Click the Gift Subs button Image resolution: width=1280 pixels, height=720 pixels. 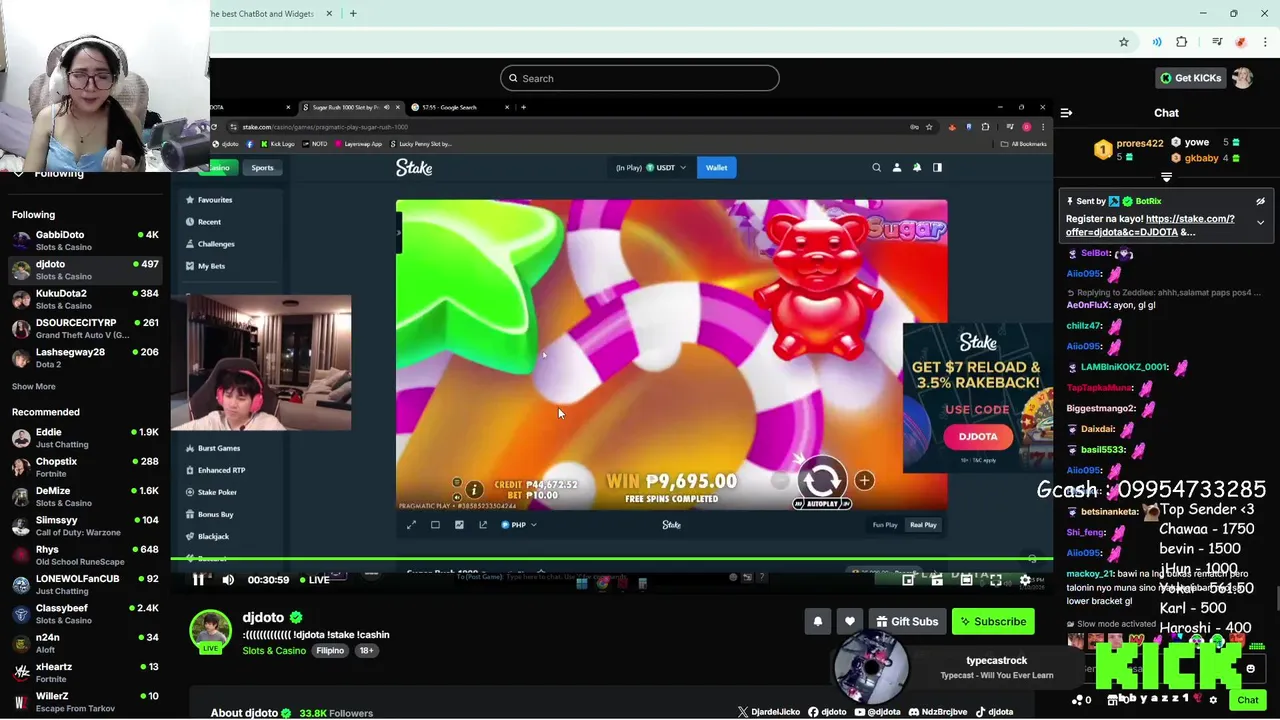tap(907, 622)
